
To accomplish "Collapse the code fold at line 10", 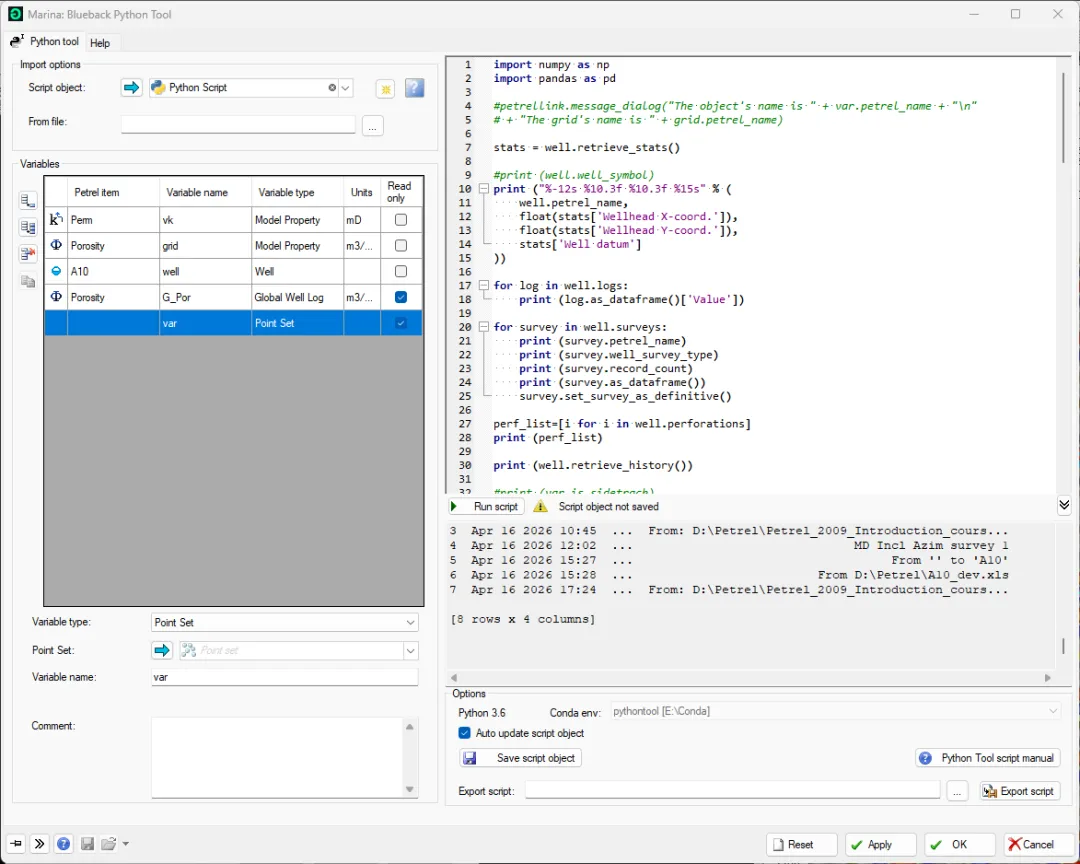I will [484, 189].
